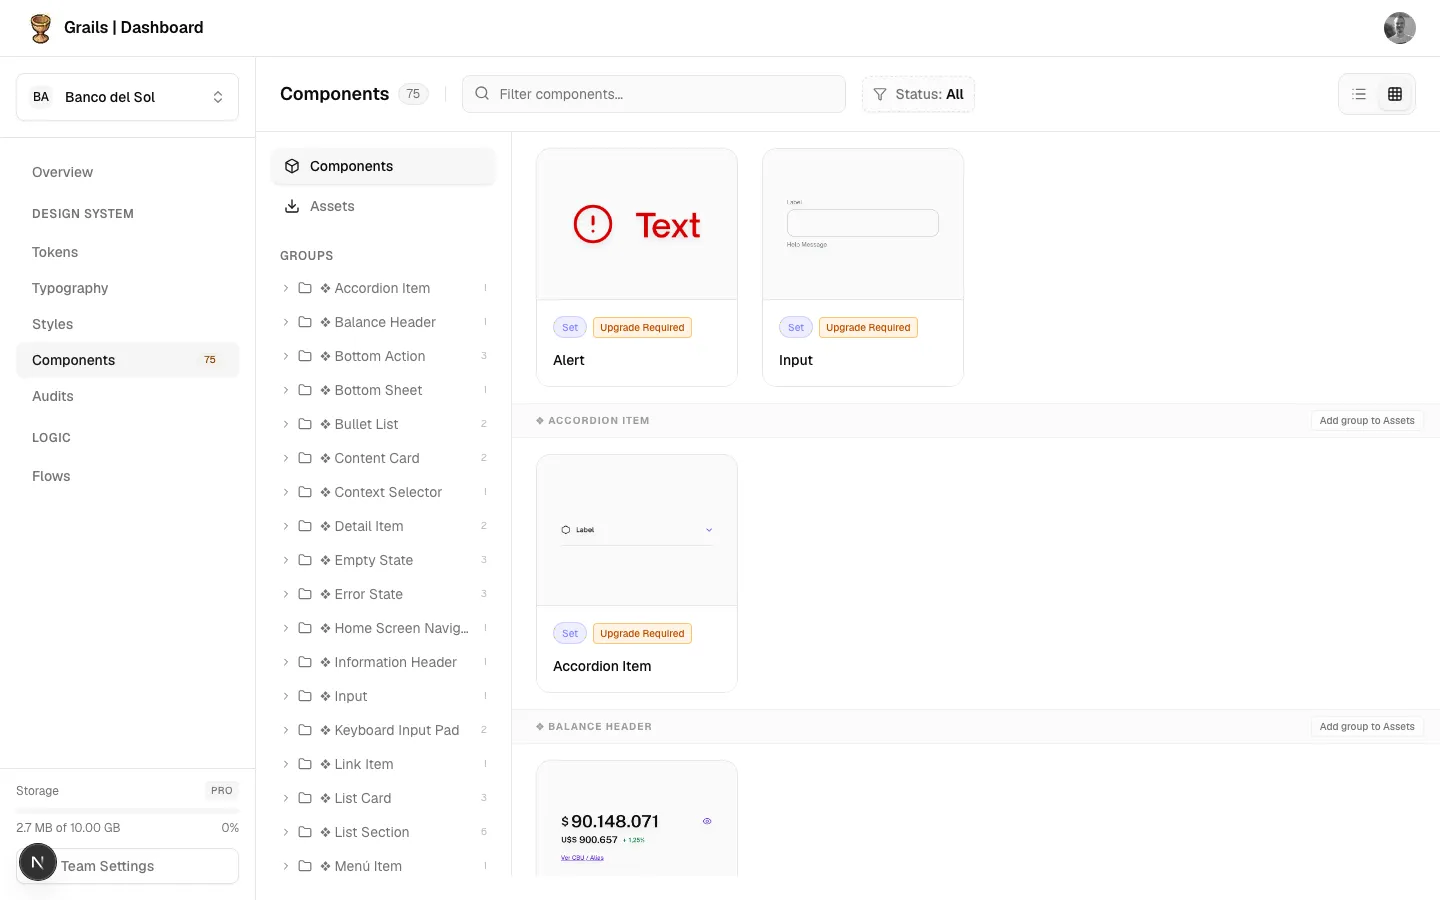Click the BA team initials badge
Screen dimensions: 1440x900
click(41, 97)
